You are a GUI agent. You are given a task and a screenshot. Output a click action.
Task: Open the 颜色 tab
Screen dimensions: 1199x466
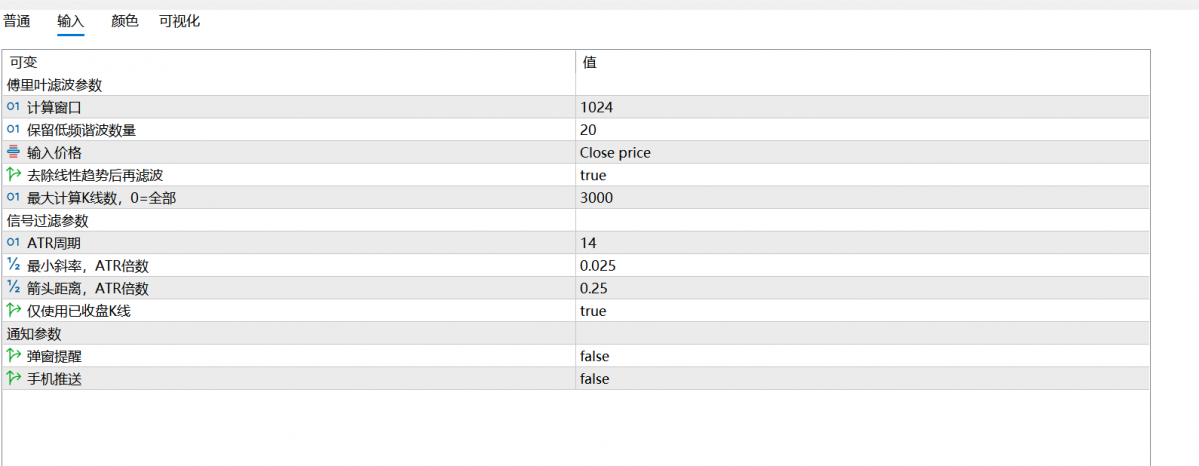pyautogui.click(x=125, y=21)
